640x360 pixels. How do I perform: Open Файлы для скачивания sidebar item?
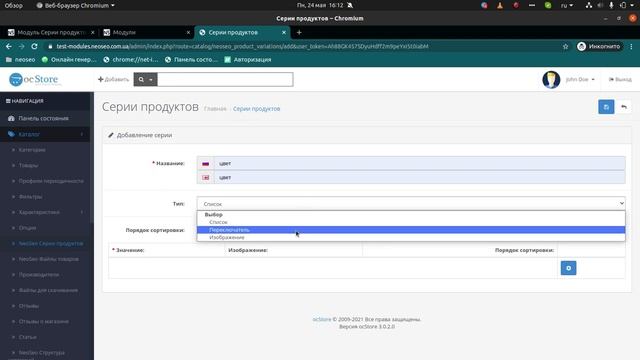pyautogui.click(x=48, y=290)
